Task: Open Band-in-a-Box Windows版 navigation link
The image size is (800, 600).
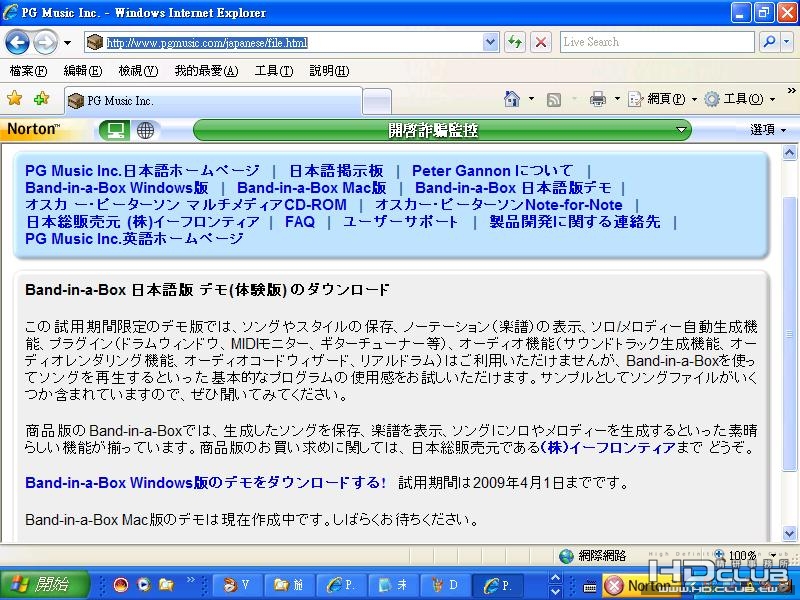Action: coord(117,188)
